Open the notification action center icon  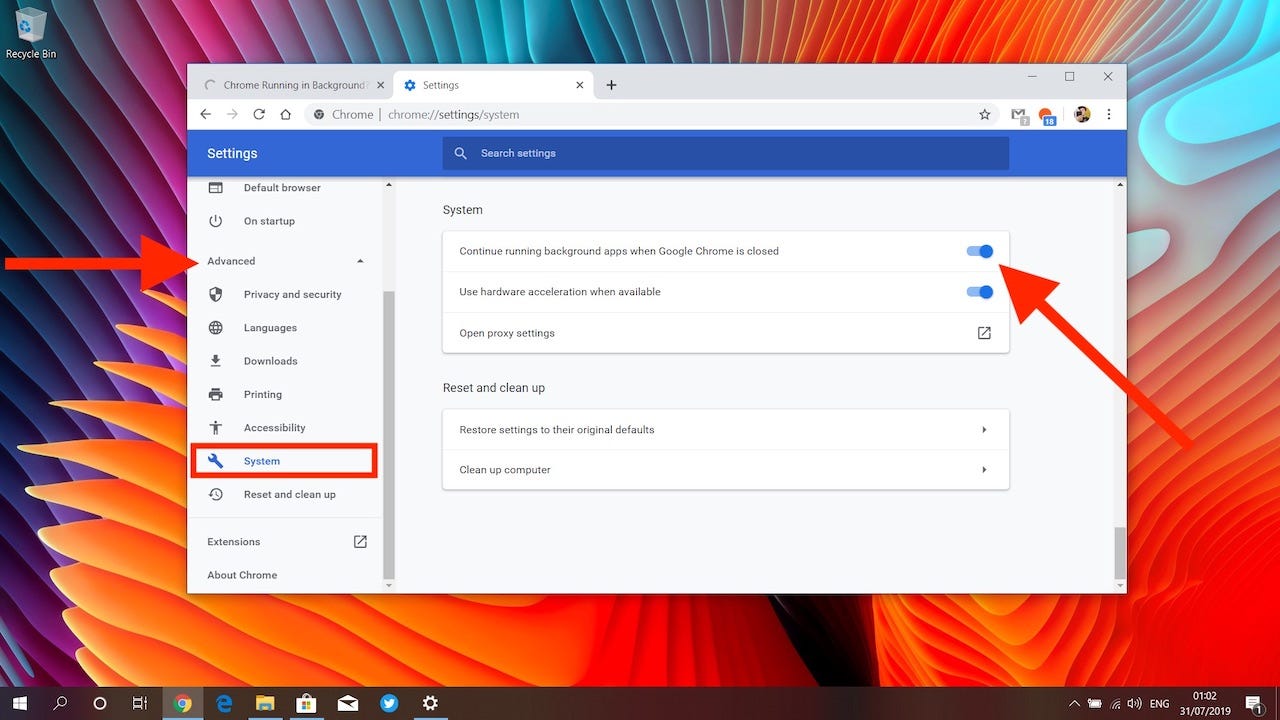1254,703
